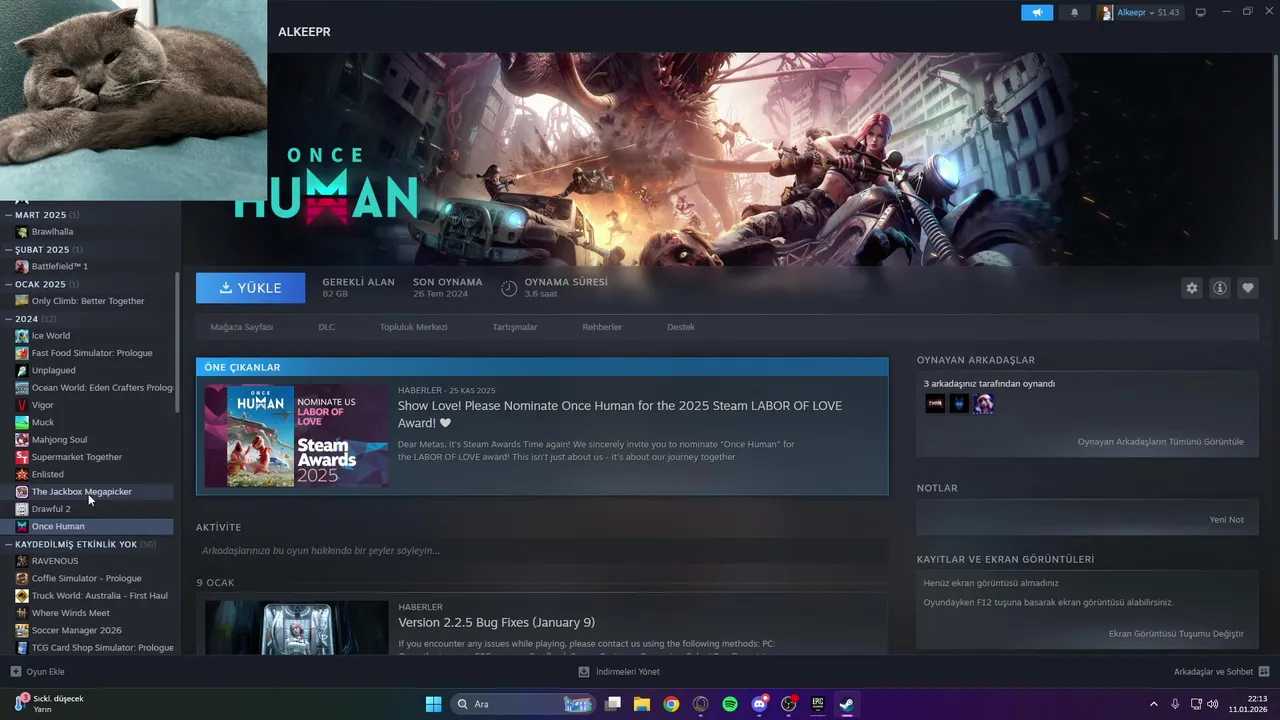This screenshot has width=1280, height=720.
Task: Click the activity comment input field
Action: 542,551
